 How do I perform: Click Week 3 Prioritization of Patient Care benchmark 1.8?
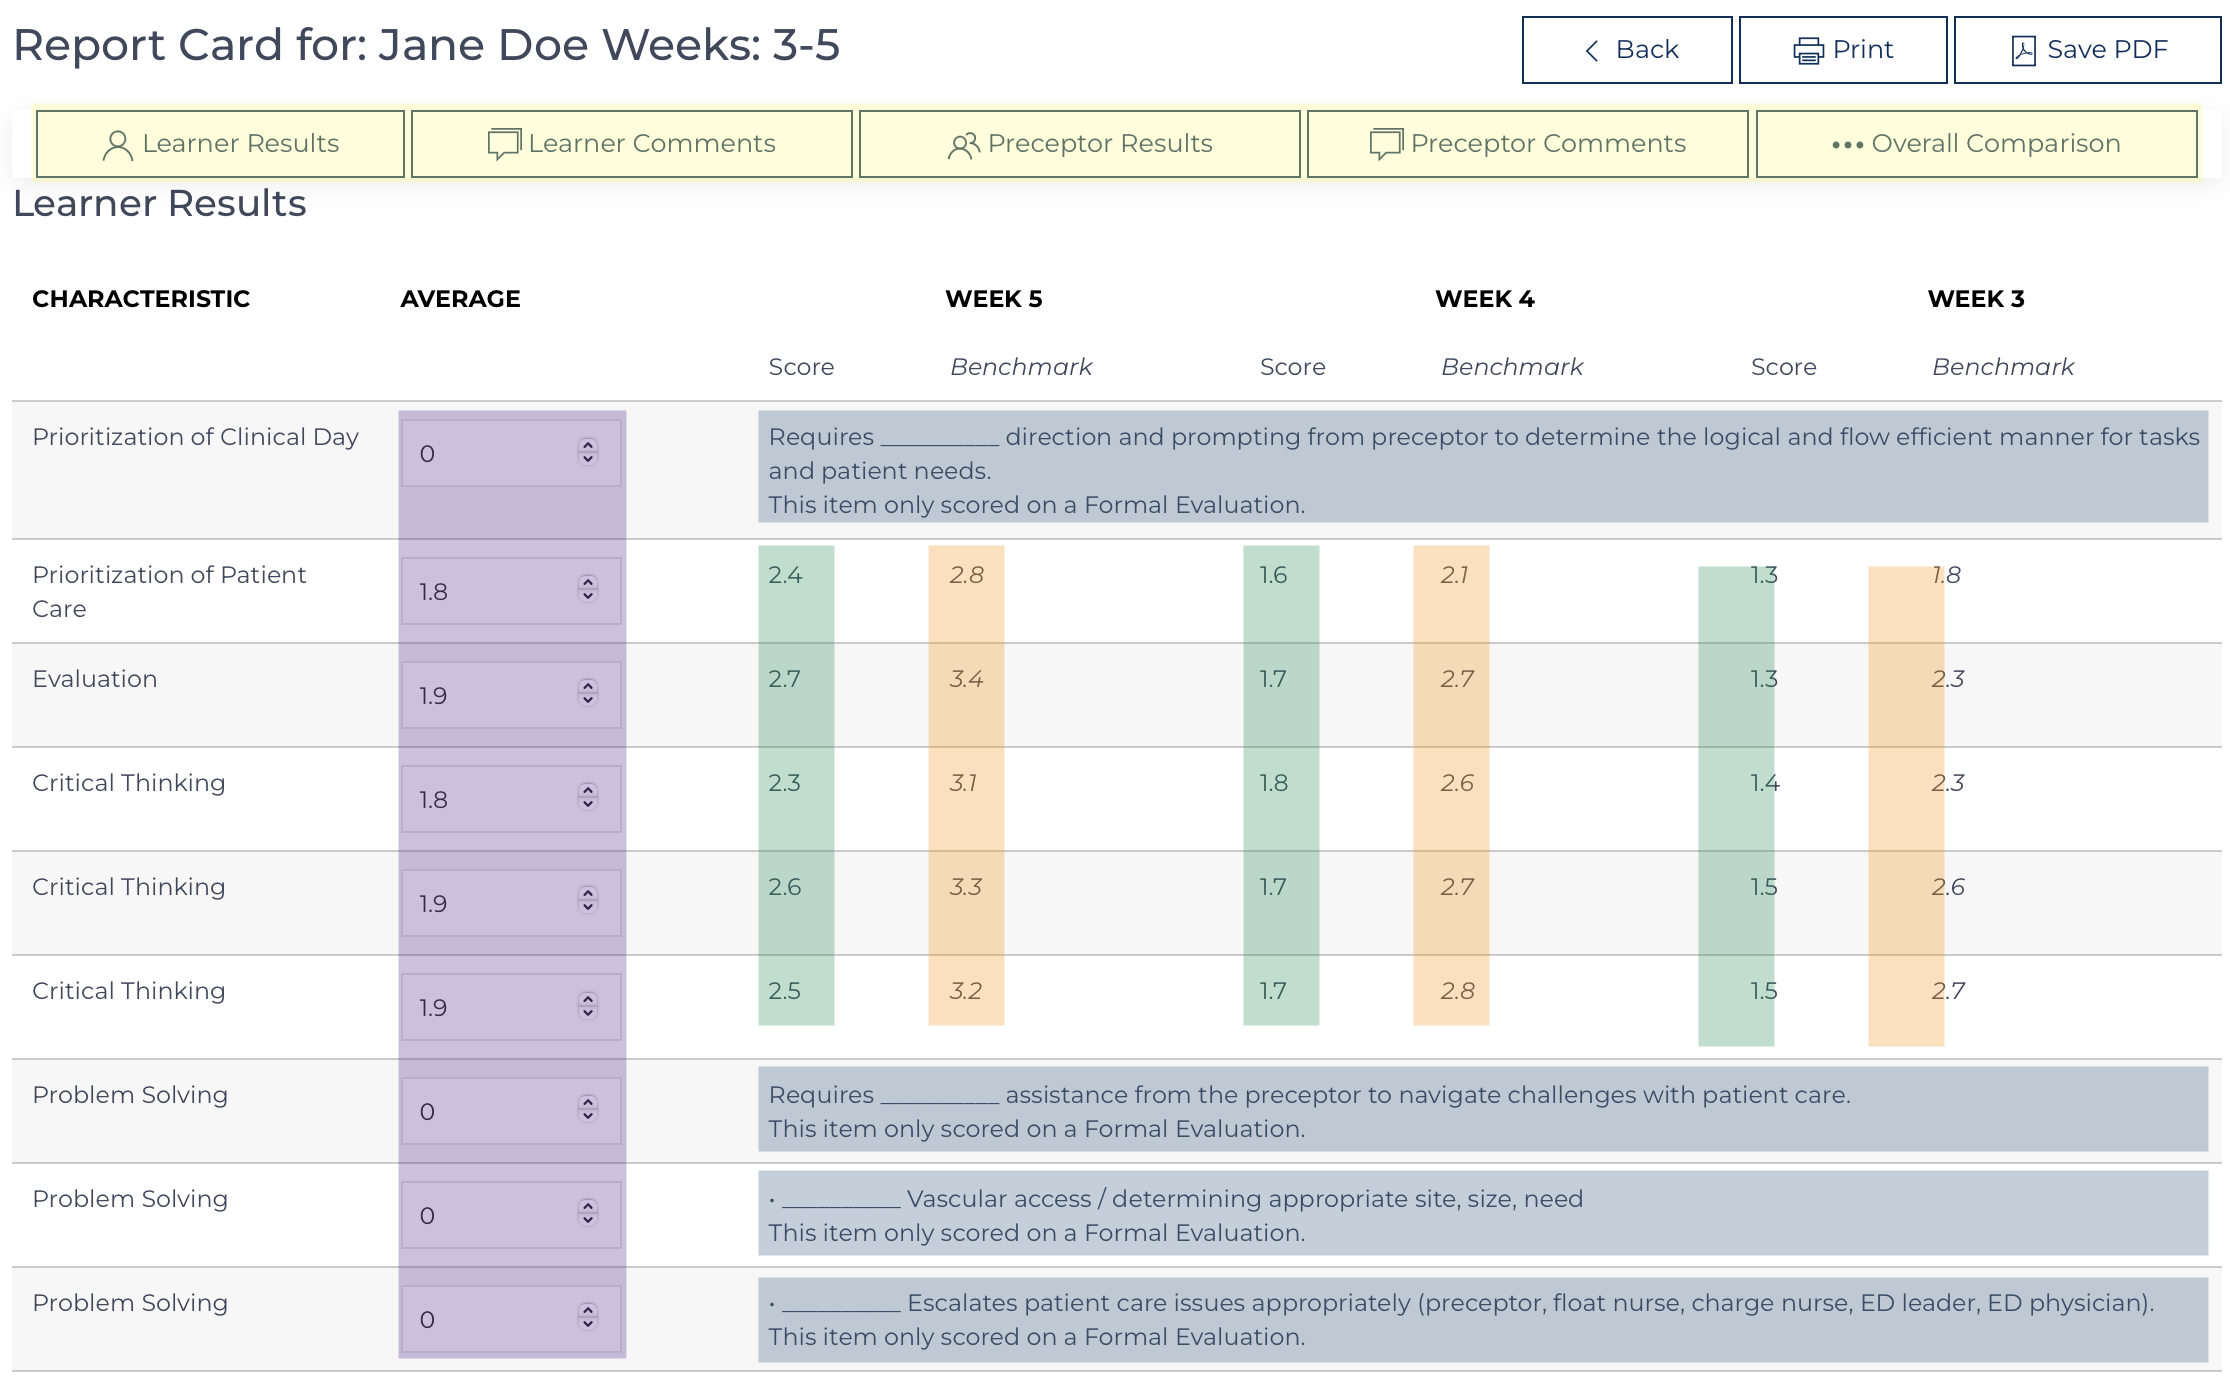tap(1946, 575)
